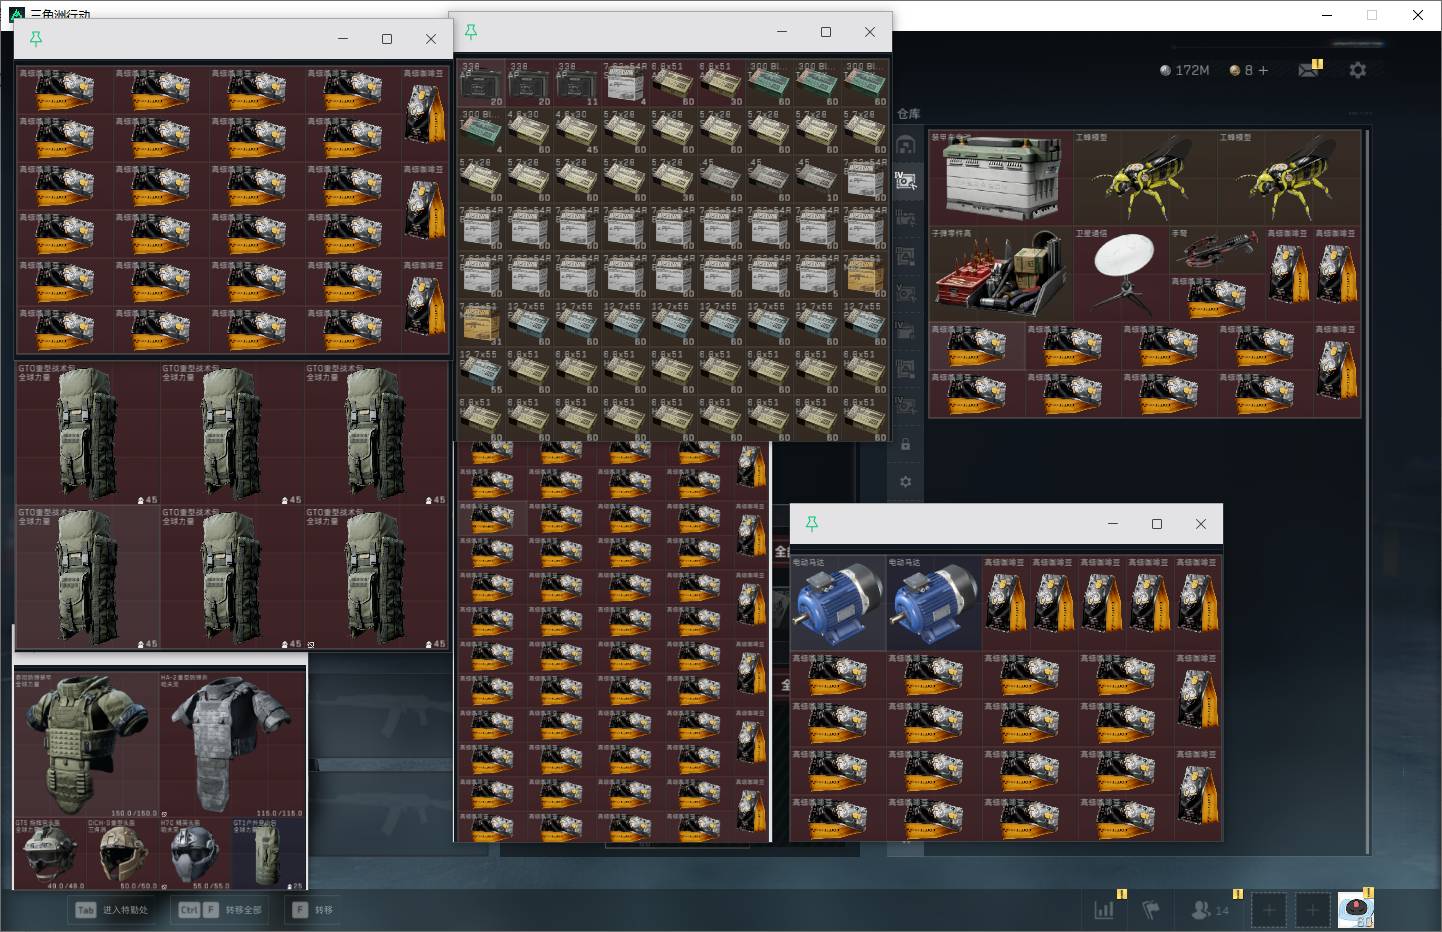Image resolution: width=1442 pixels, height=932 pixels.
Task: Select the satellite dish item in warehouse
Action: point(1121,274)
